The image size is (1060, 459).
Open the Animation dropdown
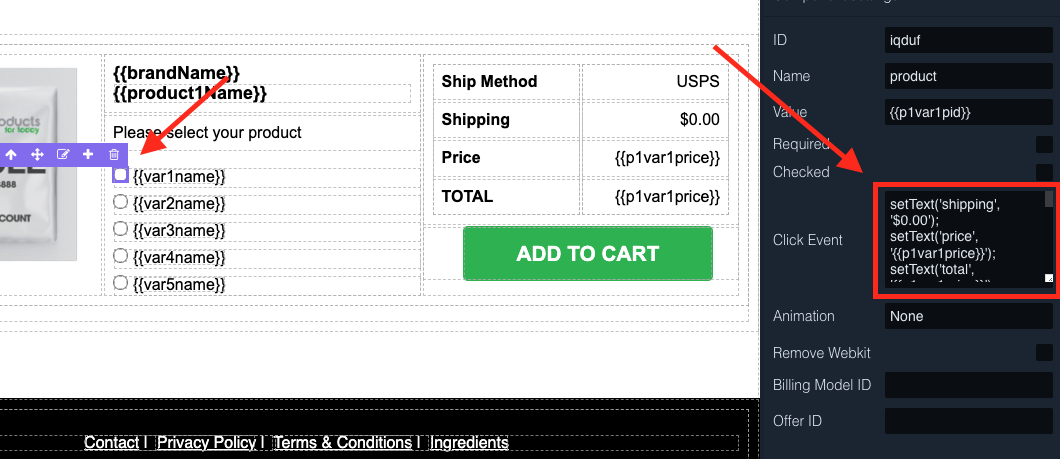[969, 316]
